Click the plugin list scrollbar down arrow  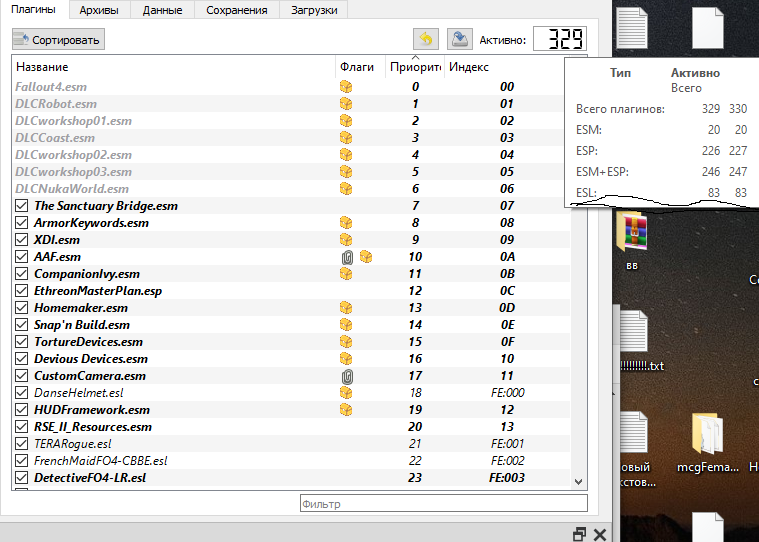pyautogui.click(x=578, y=481)
